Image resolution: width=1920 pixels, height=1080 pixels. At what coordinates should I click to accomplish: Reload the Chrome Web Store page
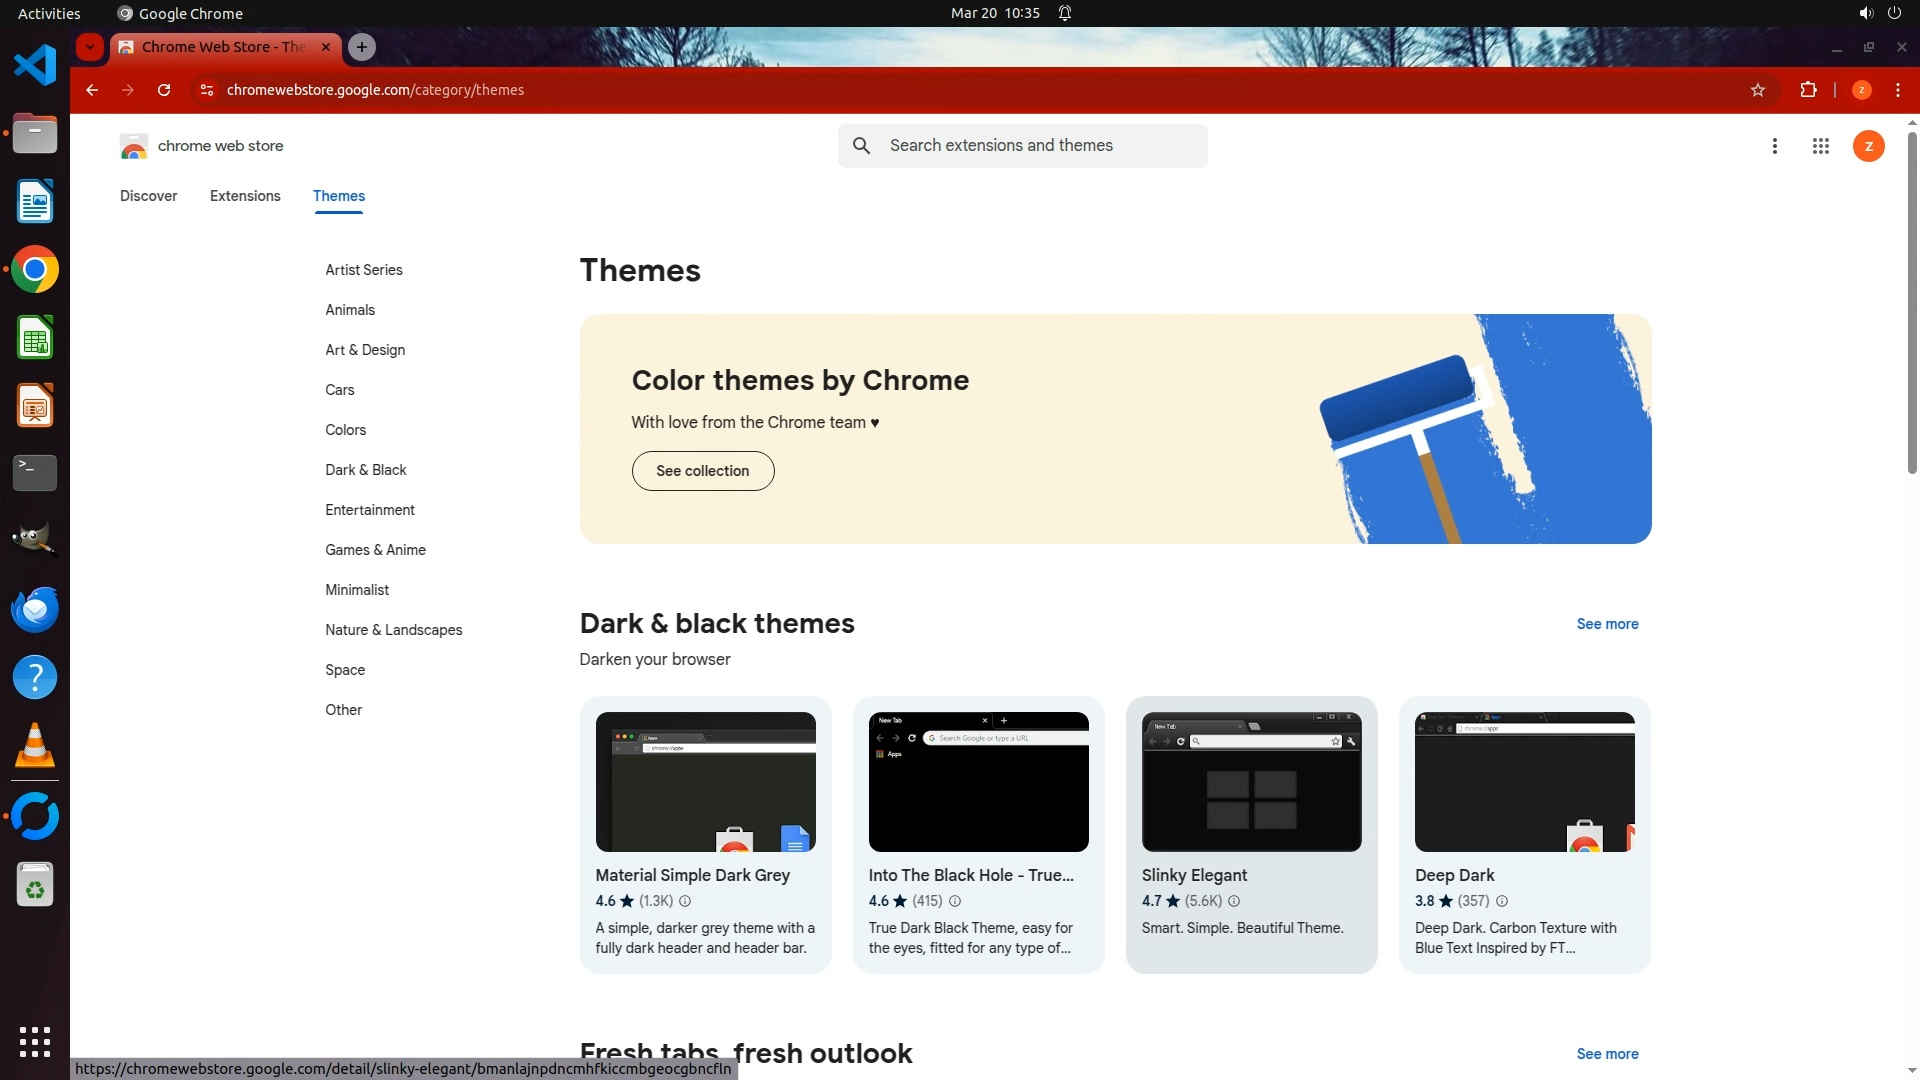pyautogui.click(x=164, y=90)
